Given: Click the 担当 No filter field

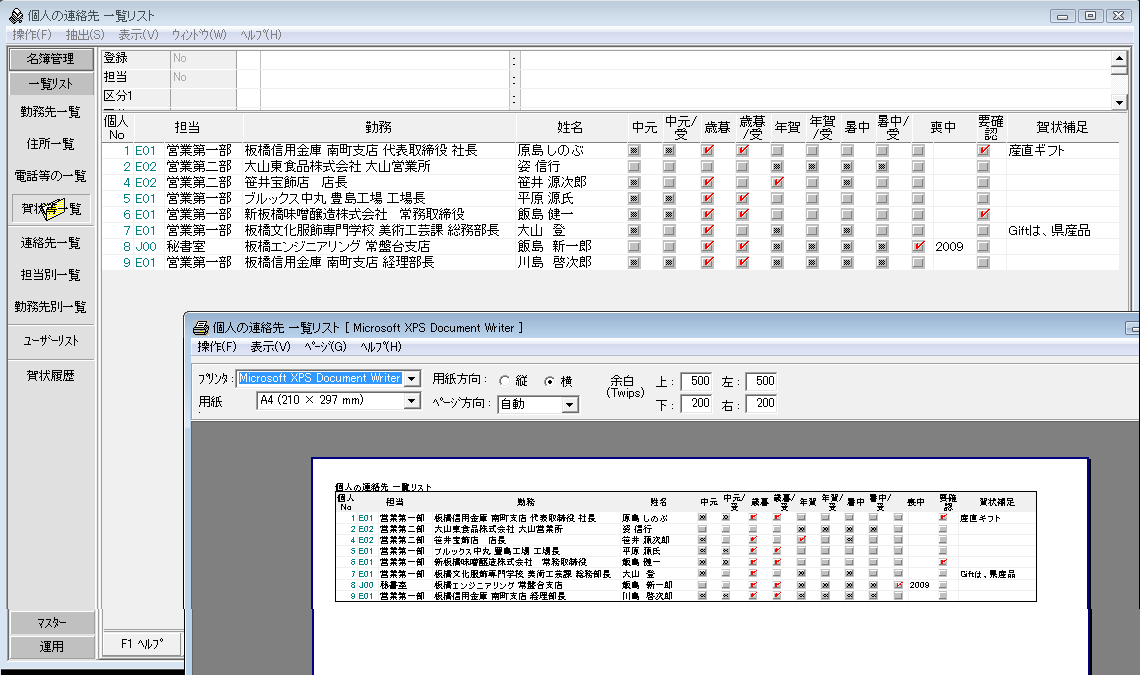Looking at the screenshot, I should (x=204, y=77).
